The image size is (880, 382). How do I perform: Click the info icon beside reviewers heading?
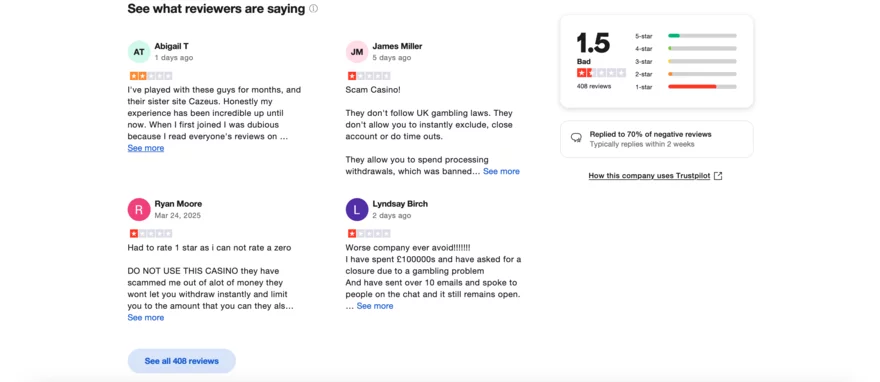pos(314,8)
